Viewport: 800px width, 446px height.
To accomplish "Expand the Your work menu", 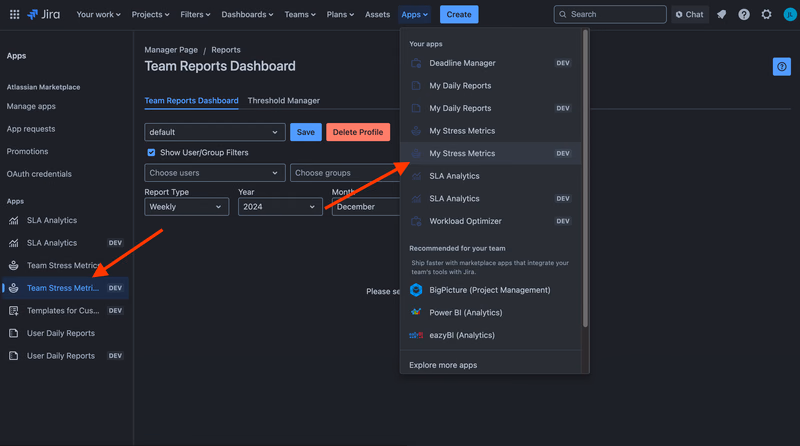I will coord(98,14).
